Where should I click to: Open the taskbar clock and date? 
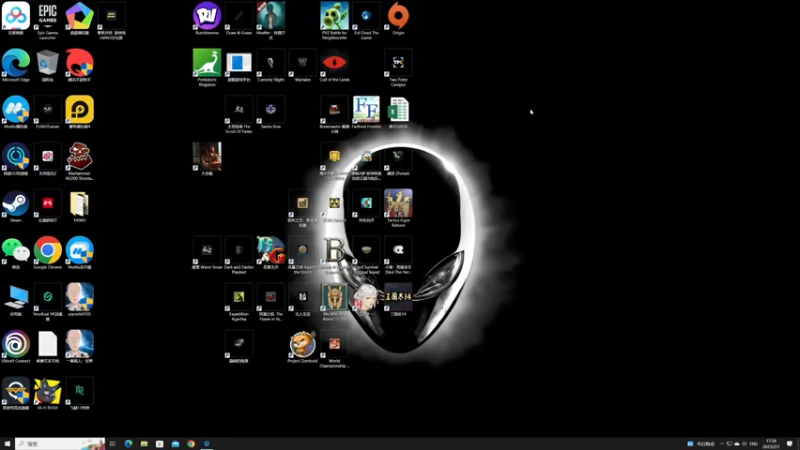click(x=771, y=444)
